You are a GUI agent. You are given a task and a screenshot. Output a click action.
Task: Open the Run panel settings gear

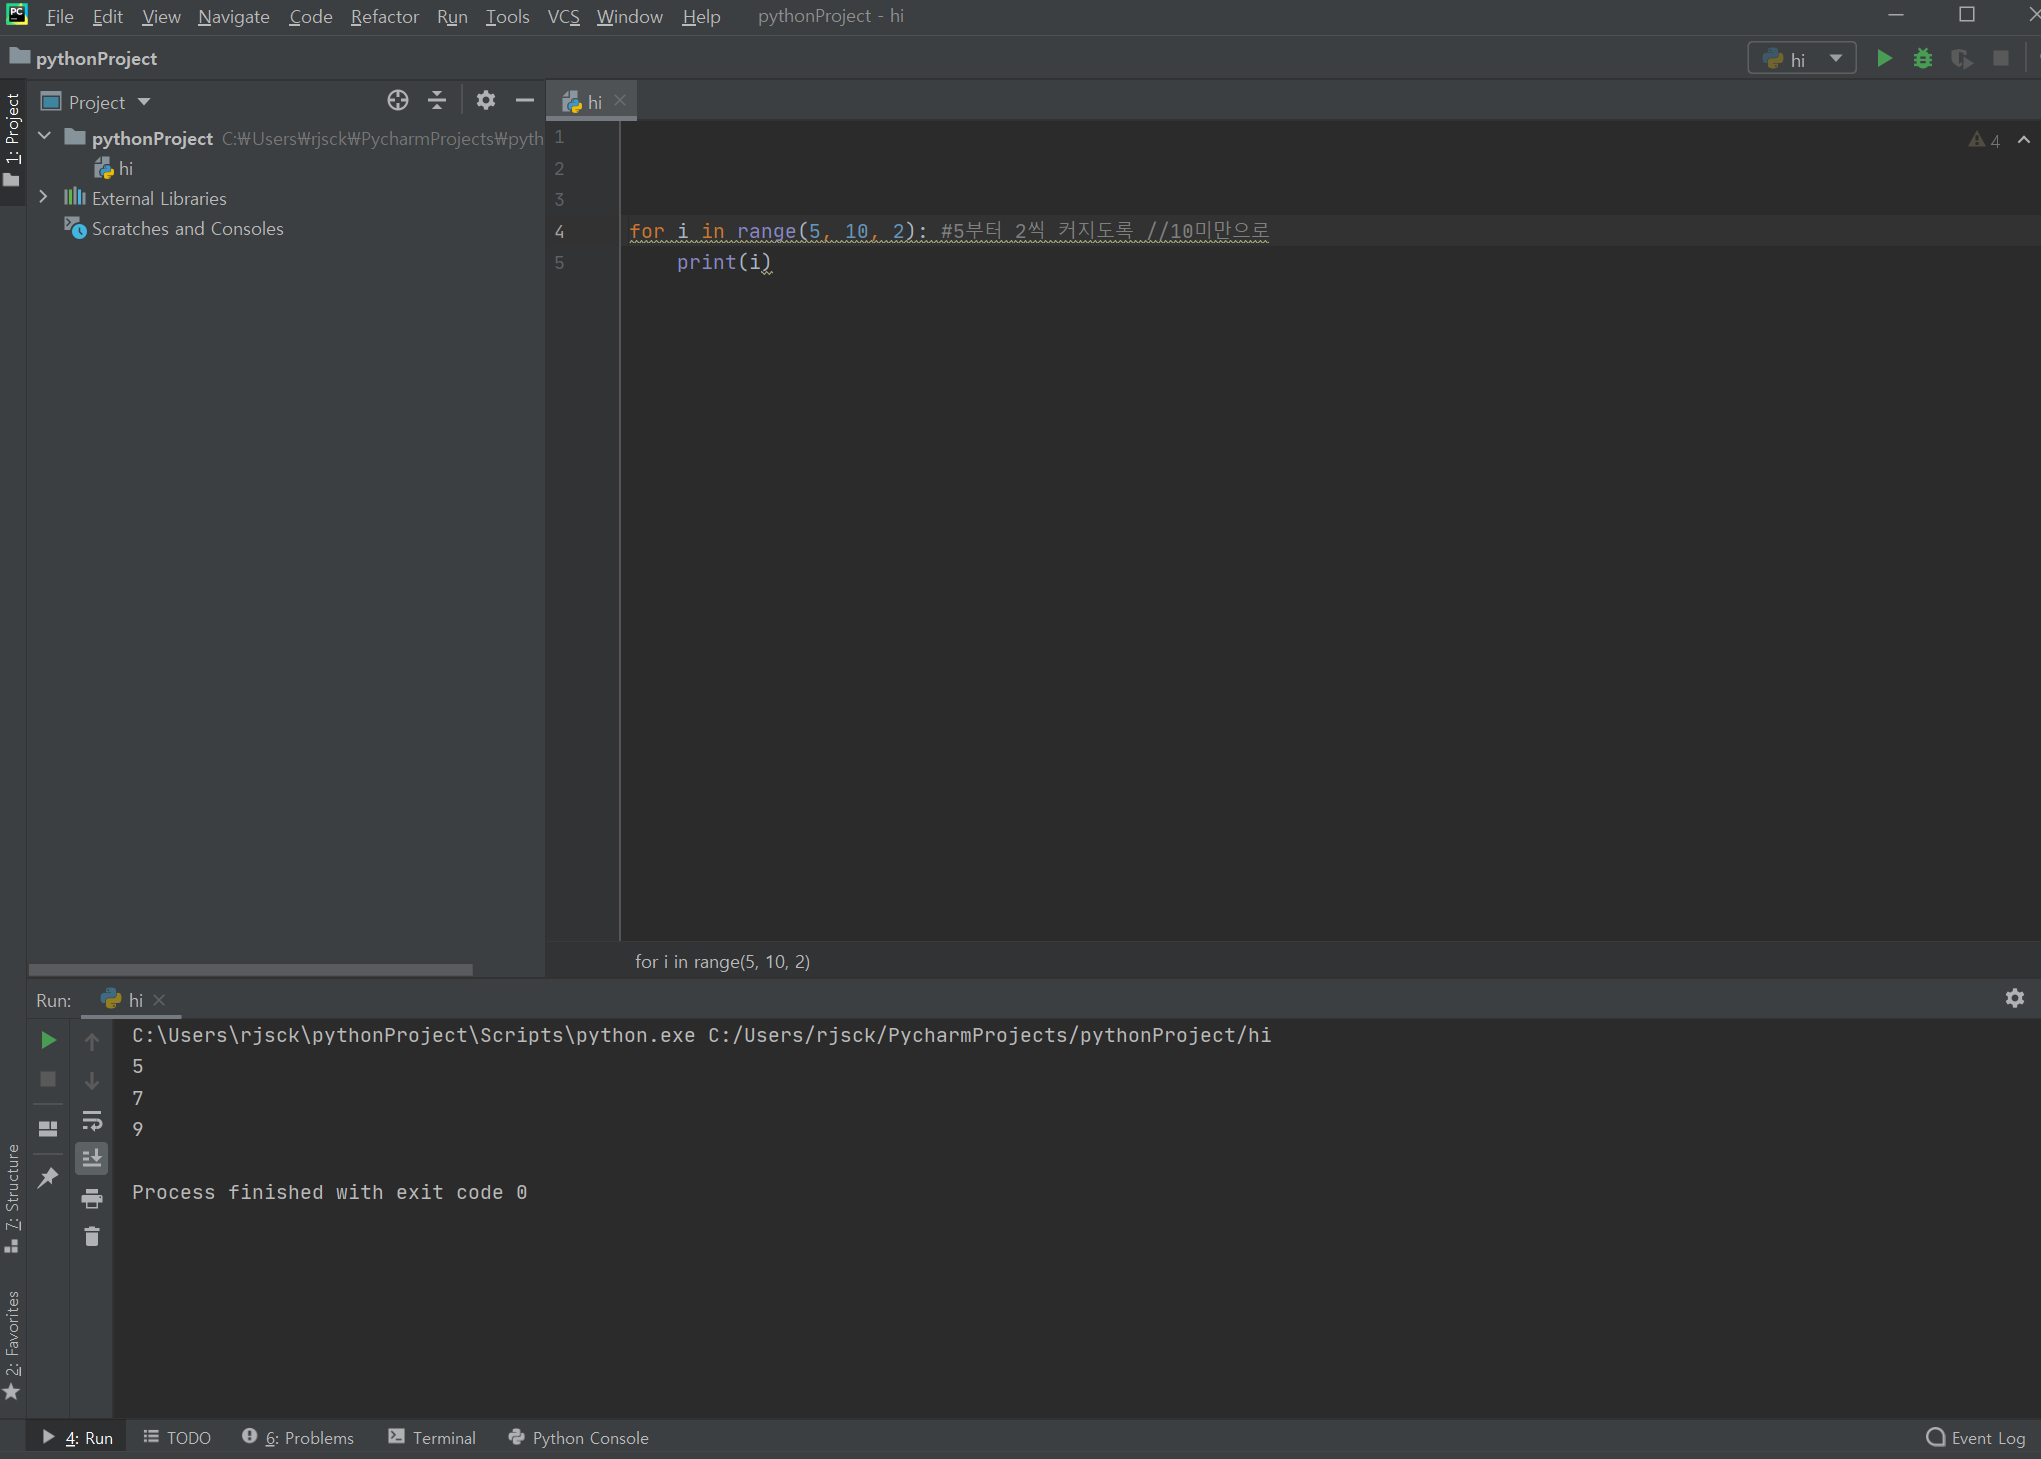[x=2014, y=998]
